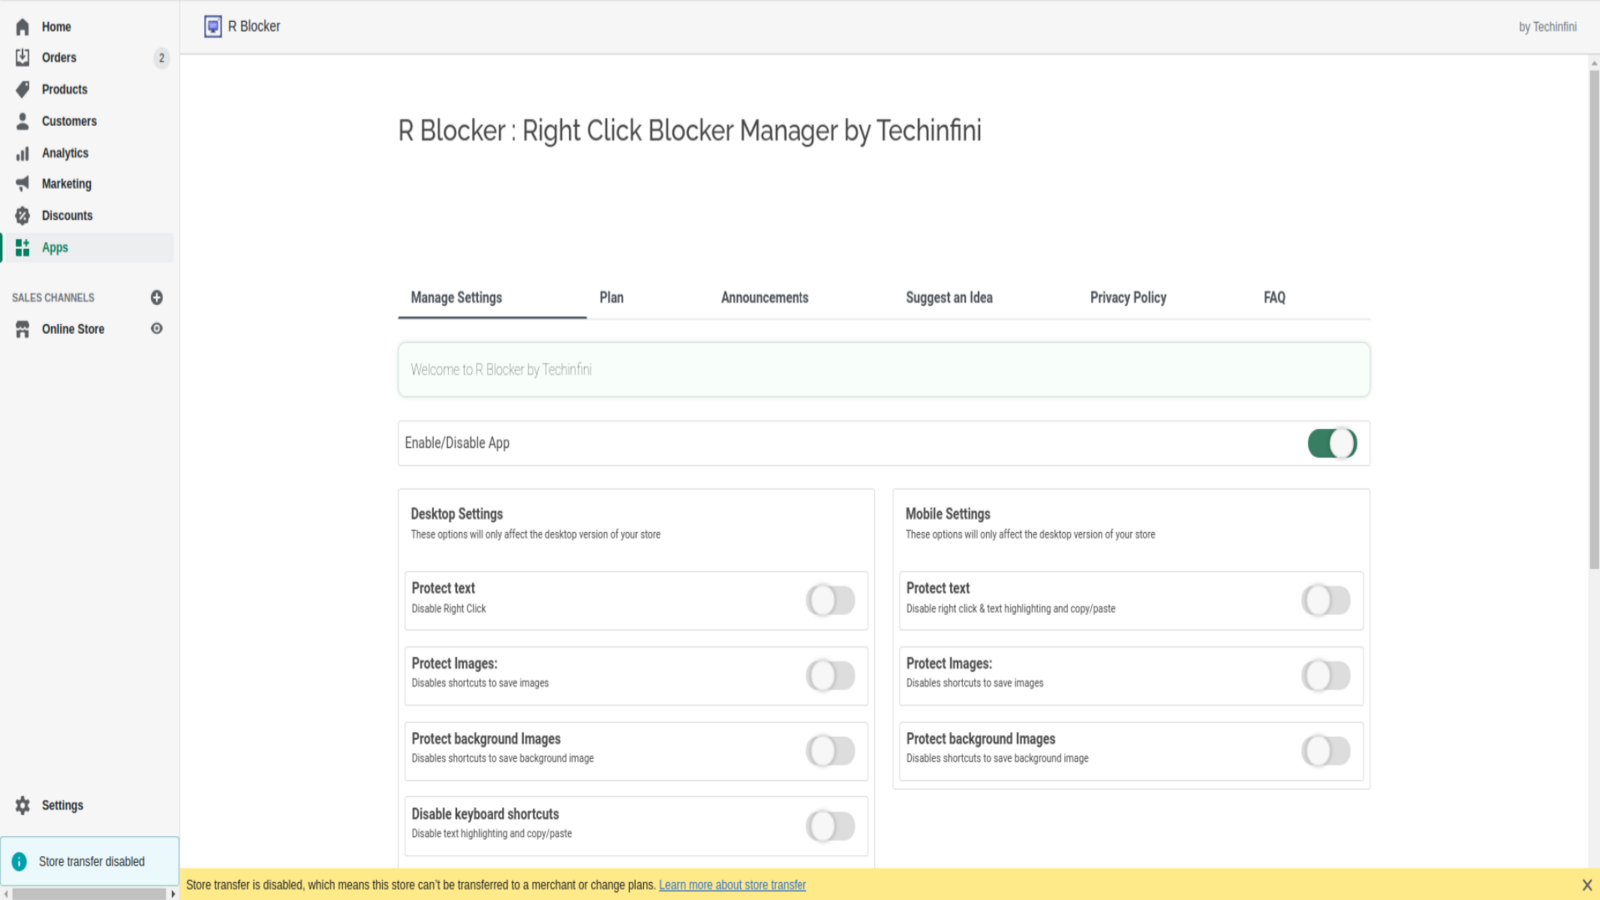Image resolution: width=1600 pixels, height=900 pixels.
Task: Click the Store transfer disabled notice
Action: click(90, 861)
